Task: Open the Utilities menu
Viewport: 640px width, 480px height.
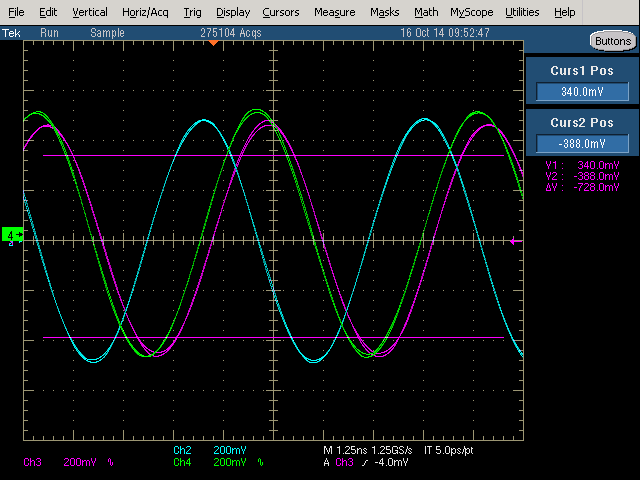Action: pos(522,12)
